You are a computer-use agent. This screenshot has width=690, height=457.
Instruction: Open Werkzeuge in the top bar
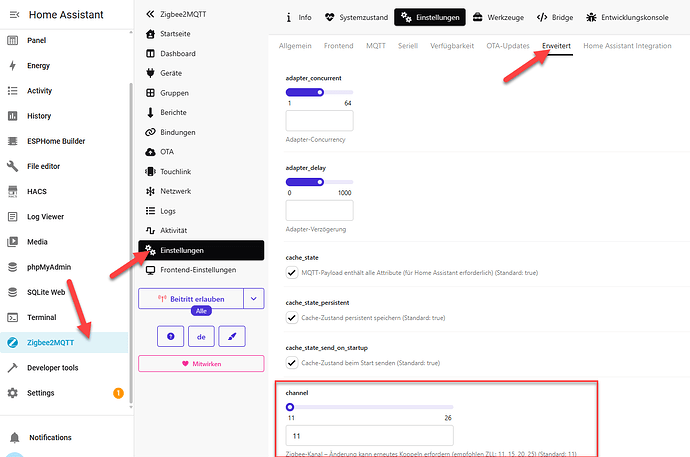click(498, 18)
